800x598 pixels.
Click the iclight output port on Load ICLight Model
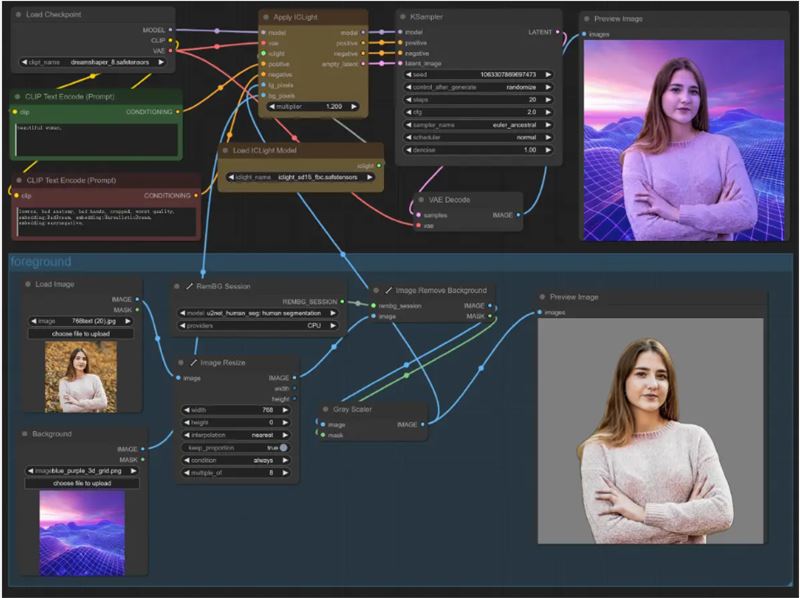tap(379, 166)
